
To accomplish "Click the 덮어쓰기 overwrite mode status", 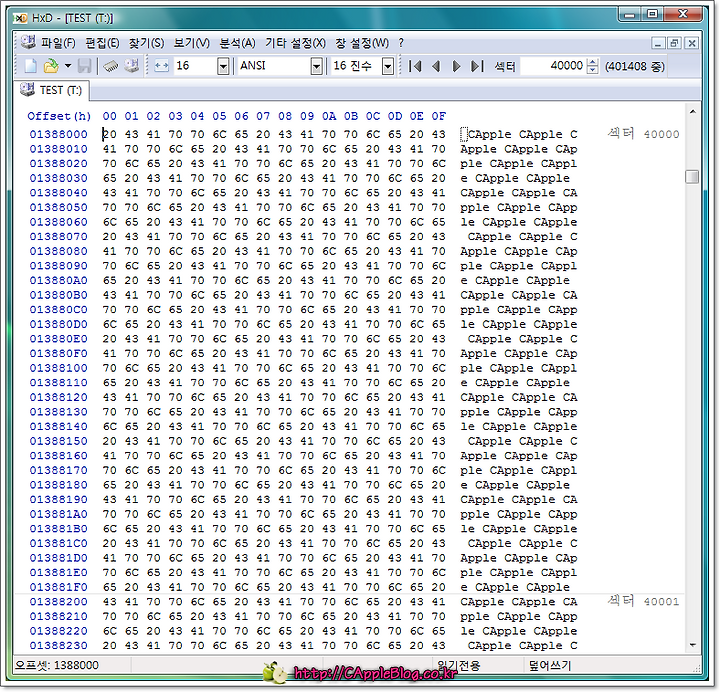I will point(550,665).
